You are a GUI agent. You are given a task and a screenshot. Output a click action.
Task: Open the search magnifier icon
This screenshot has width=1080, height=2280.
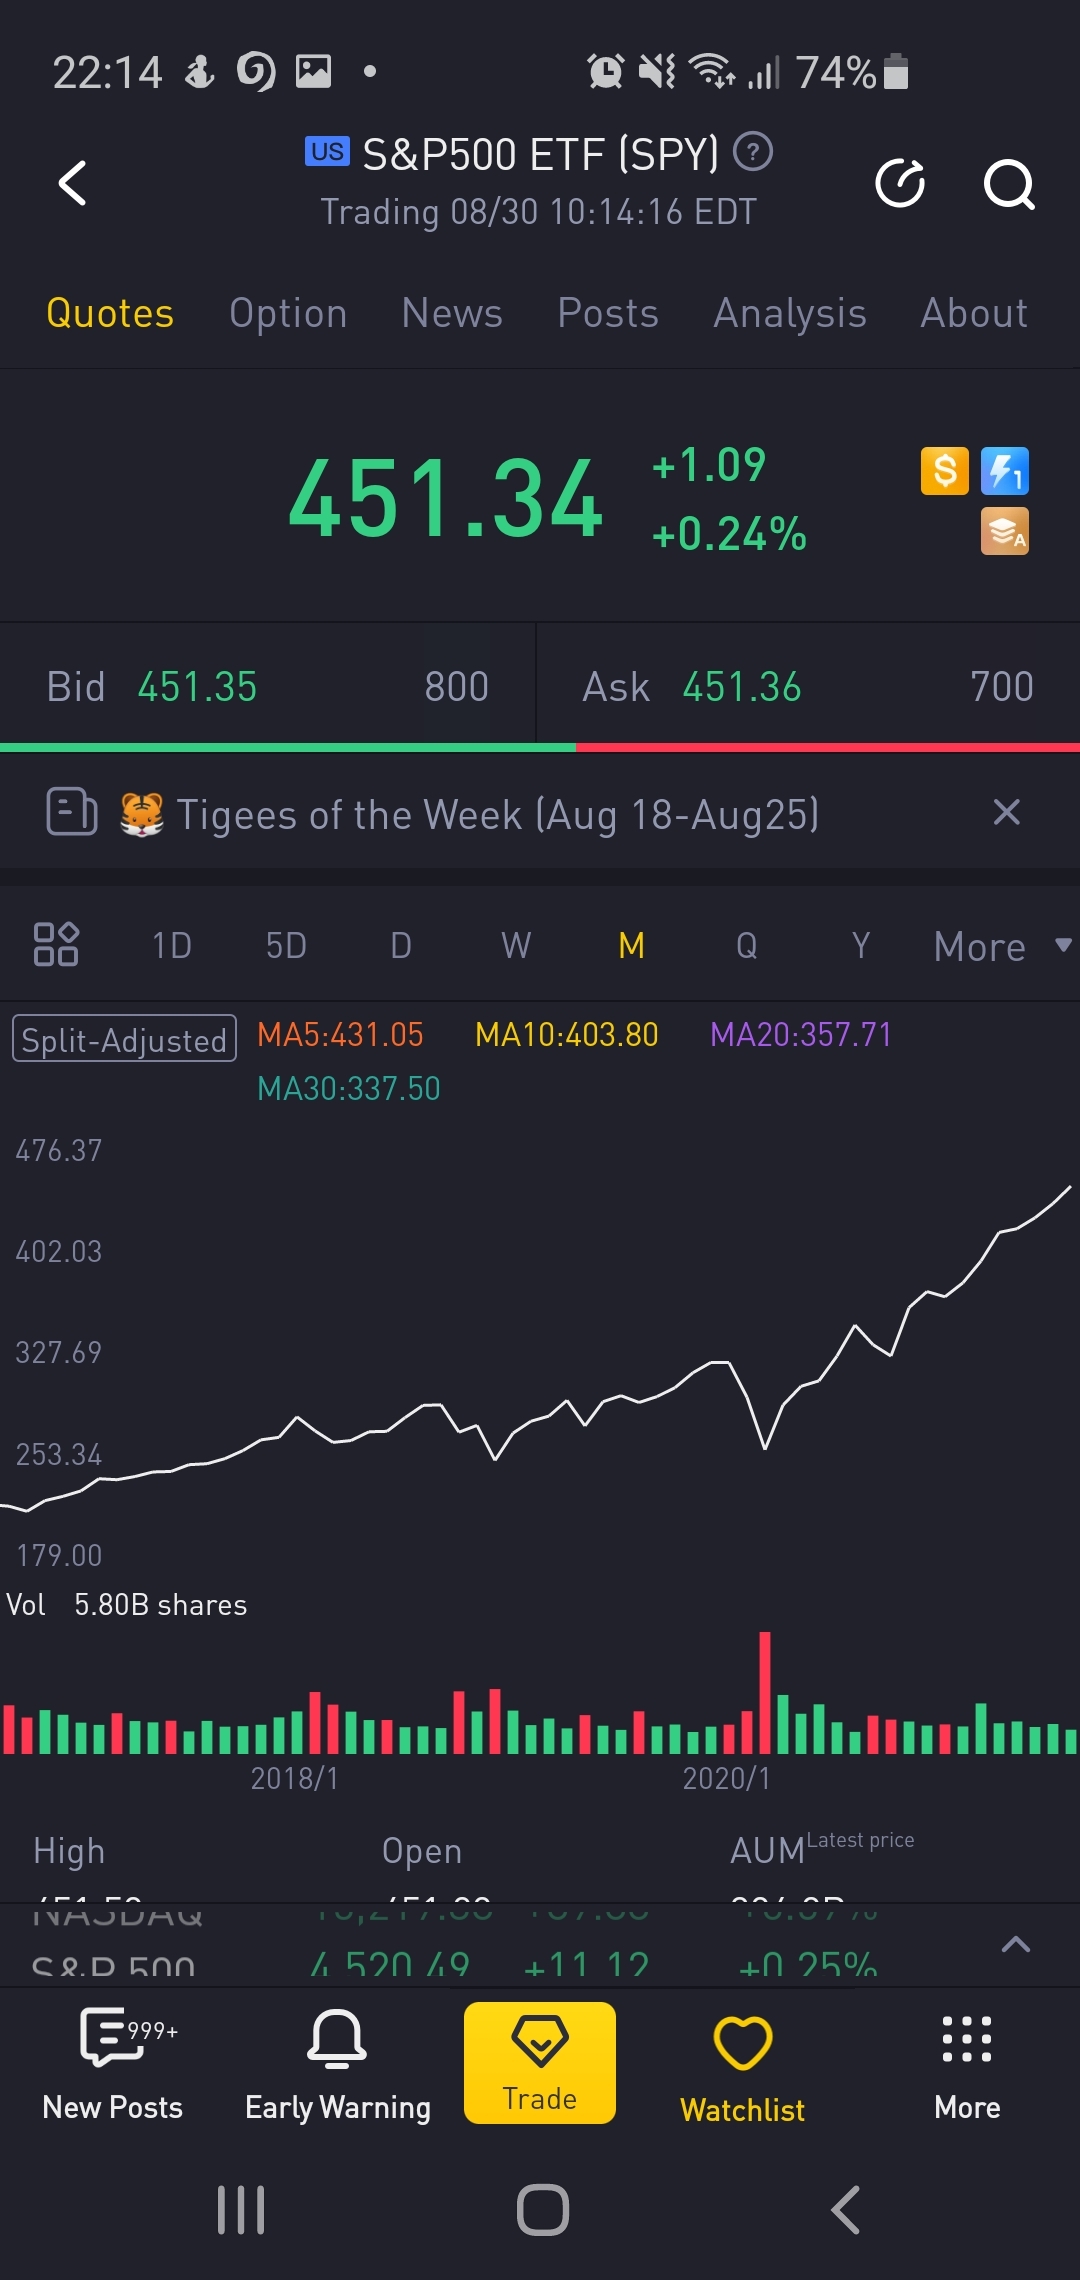pyautogui.click(x=1008, y=184)
